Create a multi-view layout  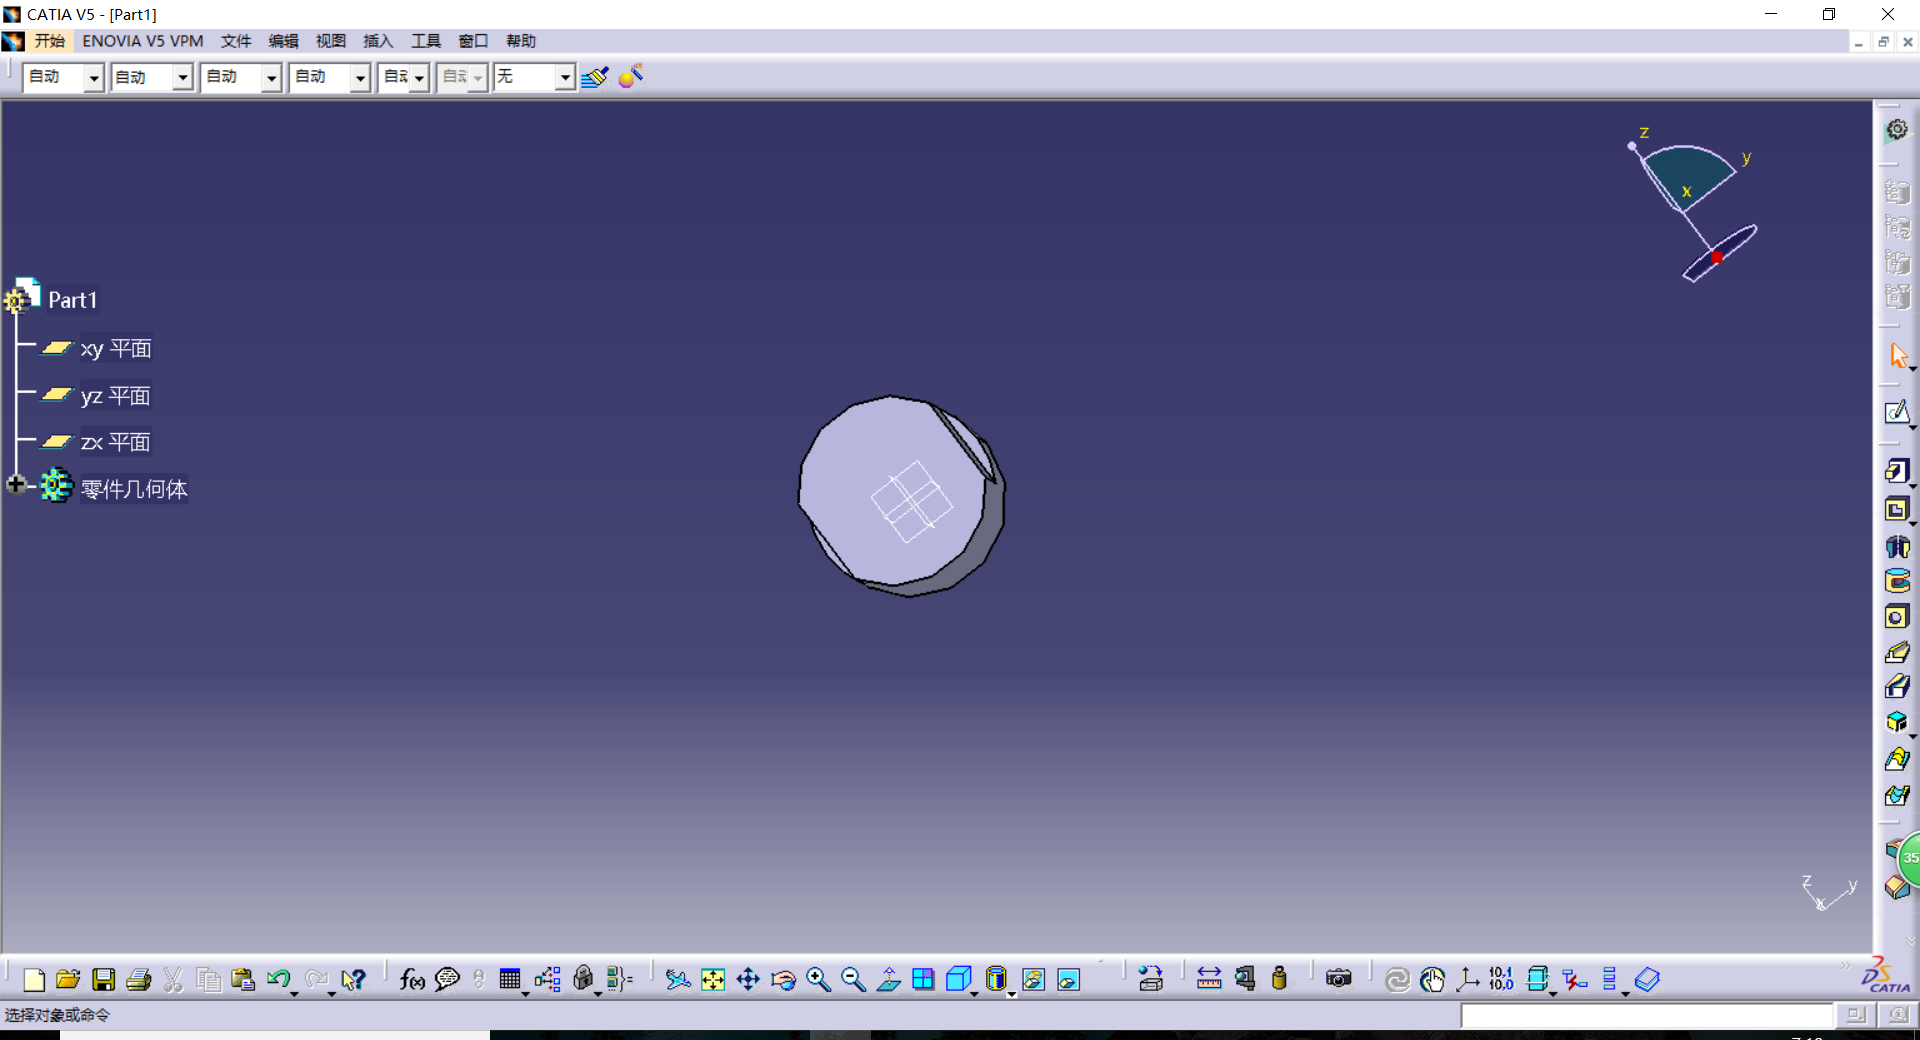click(923, 979)
